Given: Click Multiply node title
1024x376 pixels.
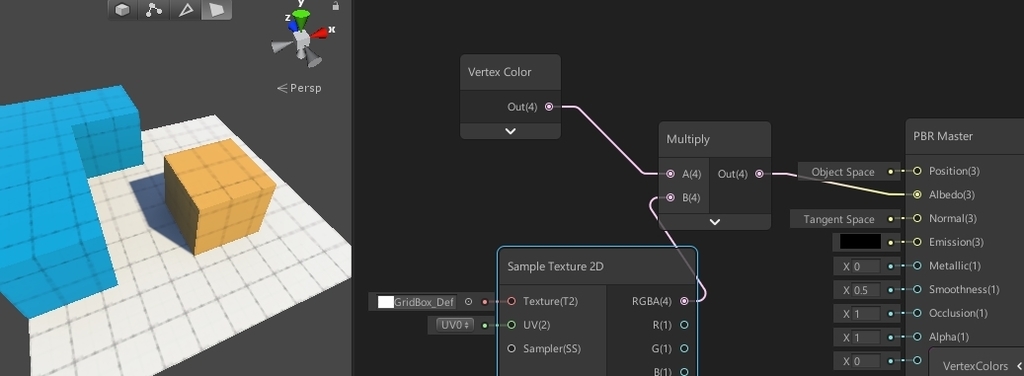Looking at the screenshot, I should 688,139.
